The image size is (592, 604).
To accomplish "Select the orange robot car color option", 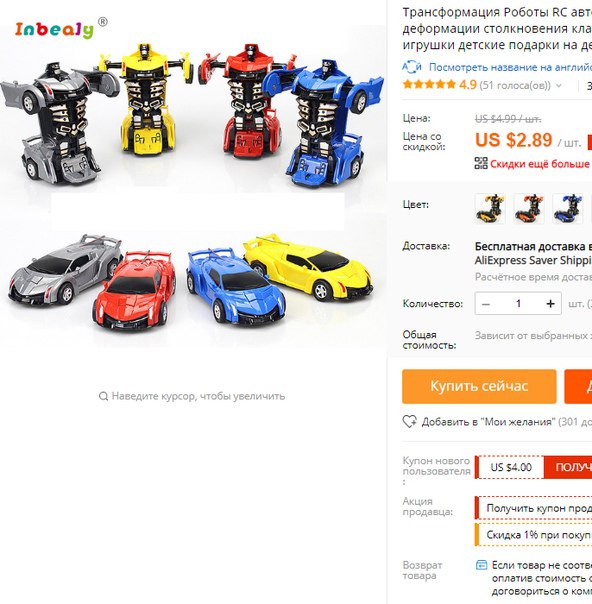I will tap(529, 208).
